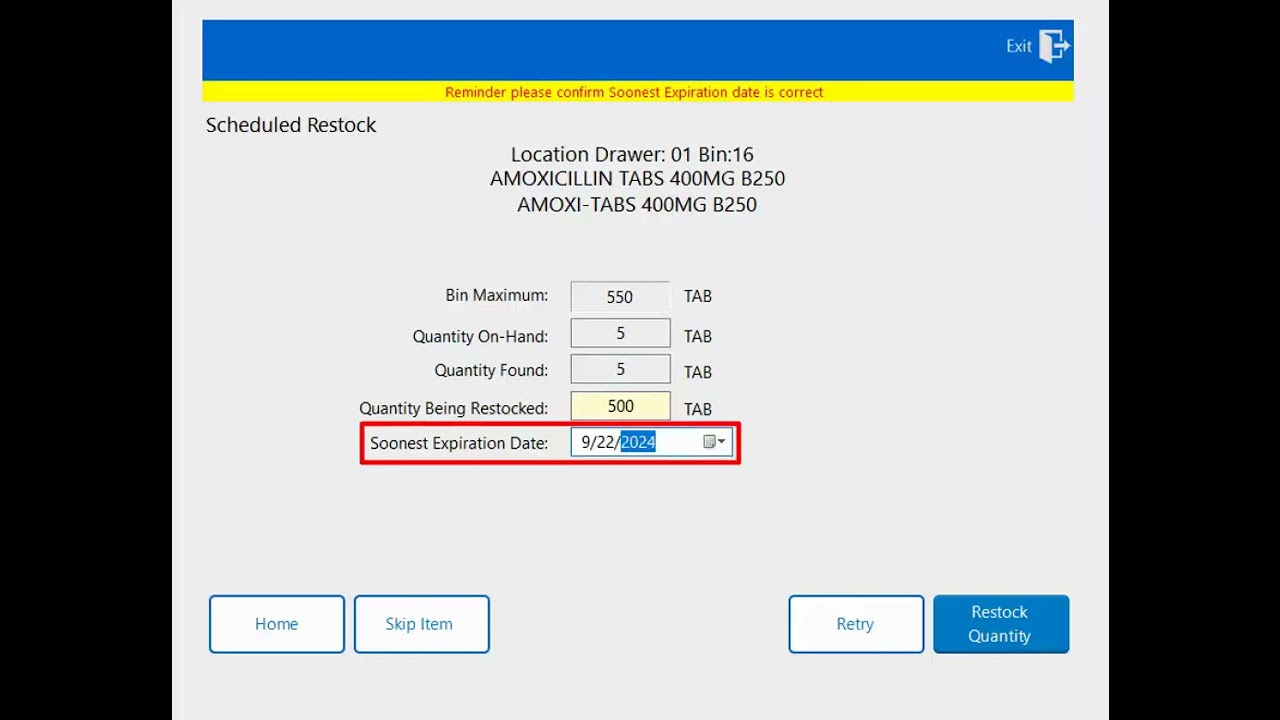
Task: Click TAB unit beside Bin Maximum
Action: (698, 296)
